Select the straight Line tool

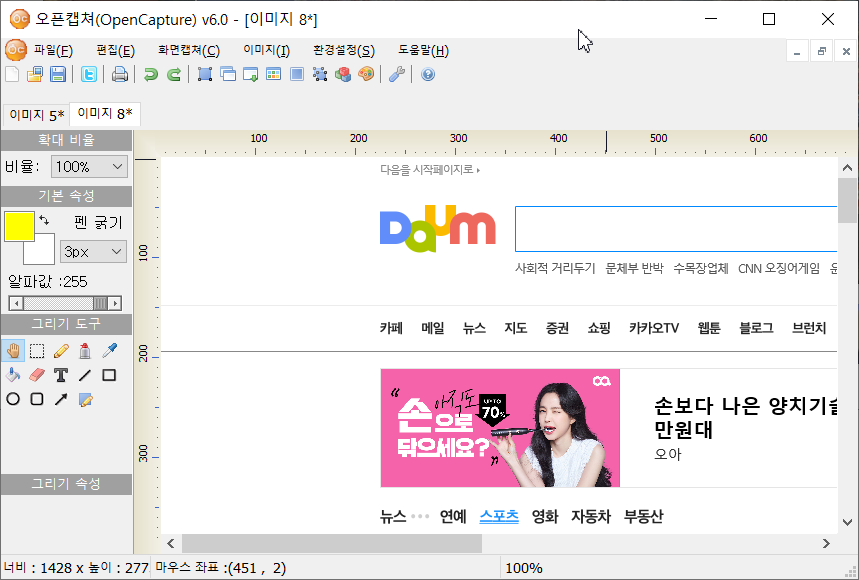click(x=85, y=375)
